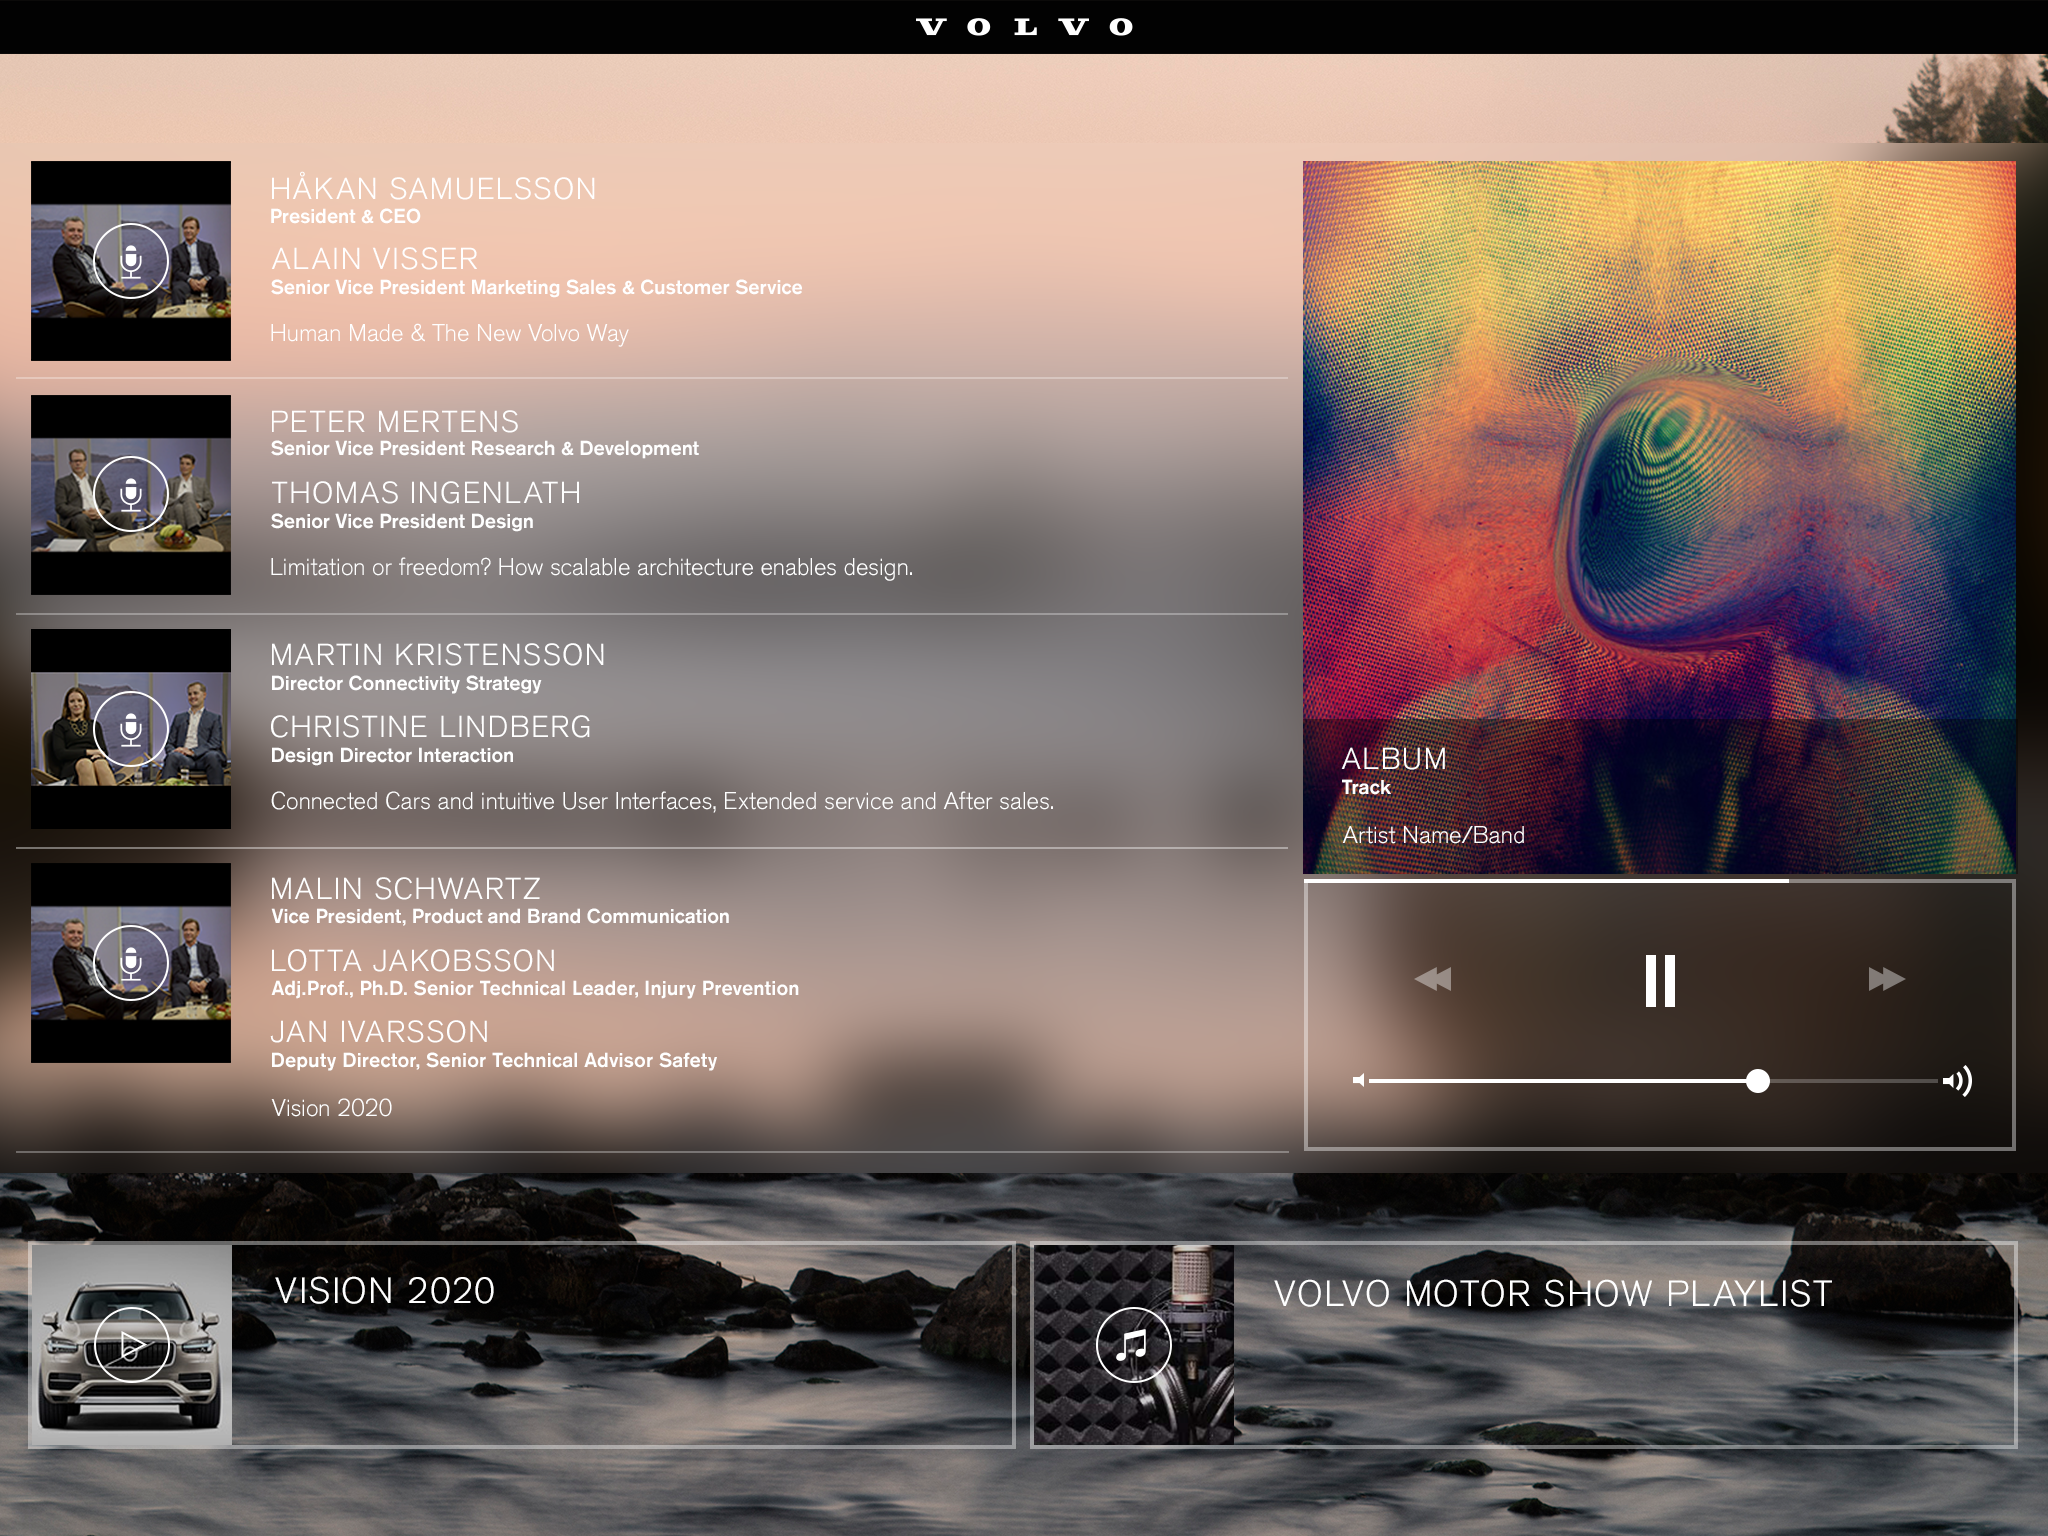Screen dimensions: 2048x1536
Task: Click the 'Artist Name/Band' label
Action: point(1433,835)
